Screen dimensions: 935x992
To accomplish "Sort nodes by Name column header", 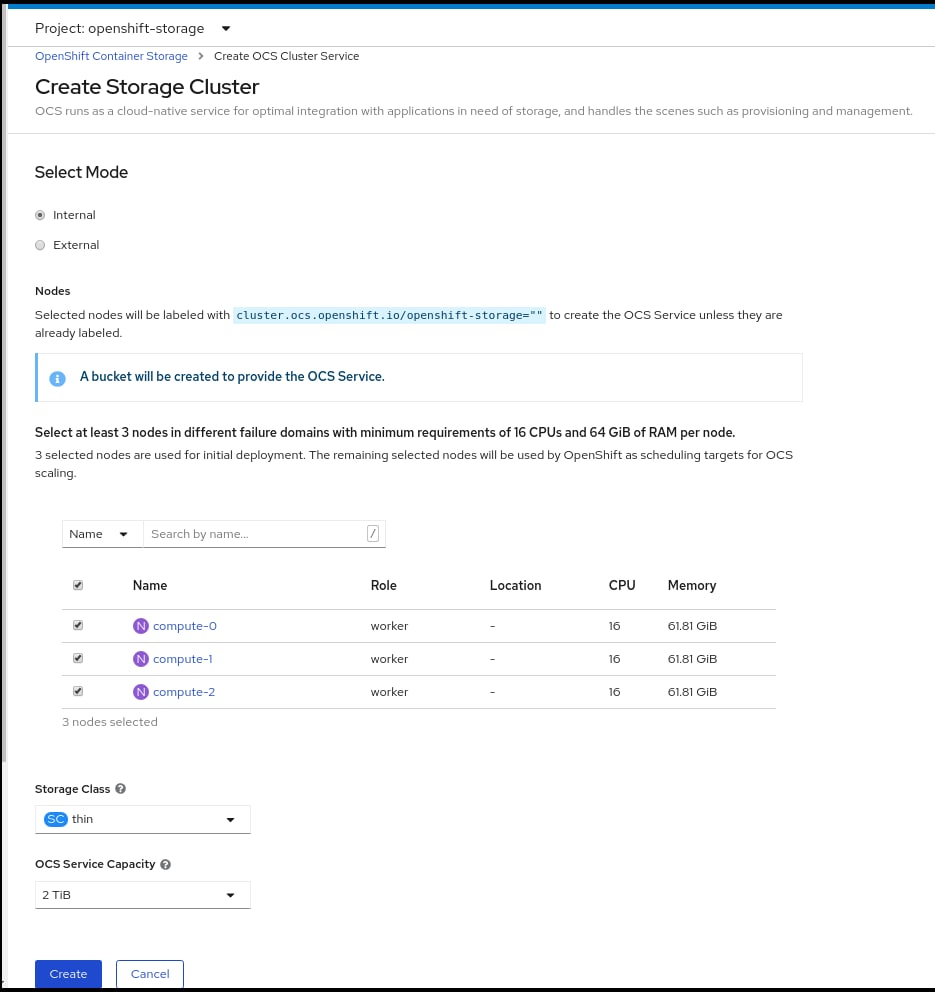I will [150, 585].
